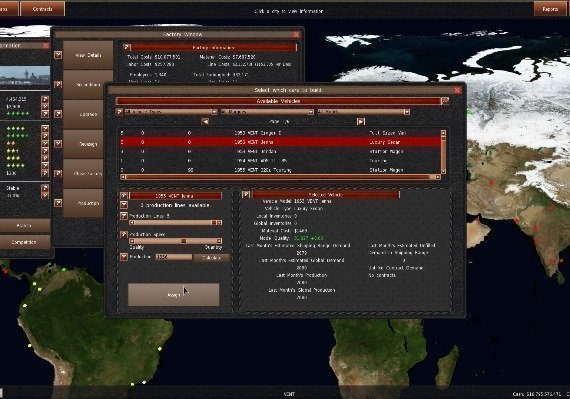Click right arrow of Production Lines slider
570x399 pixels.
(x=219, y=222)
